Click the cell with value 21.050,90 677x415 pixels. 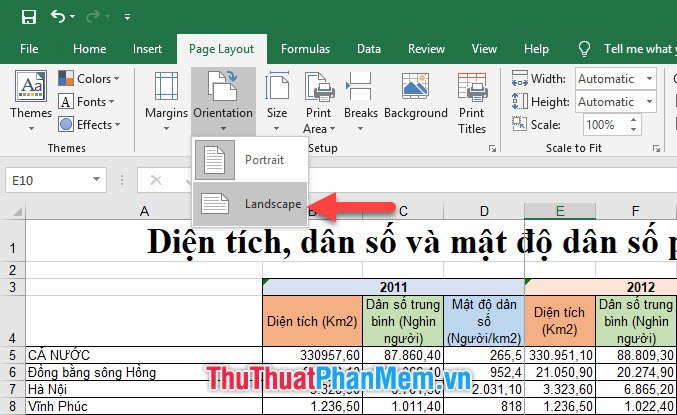(560, 372)
